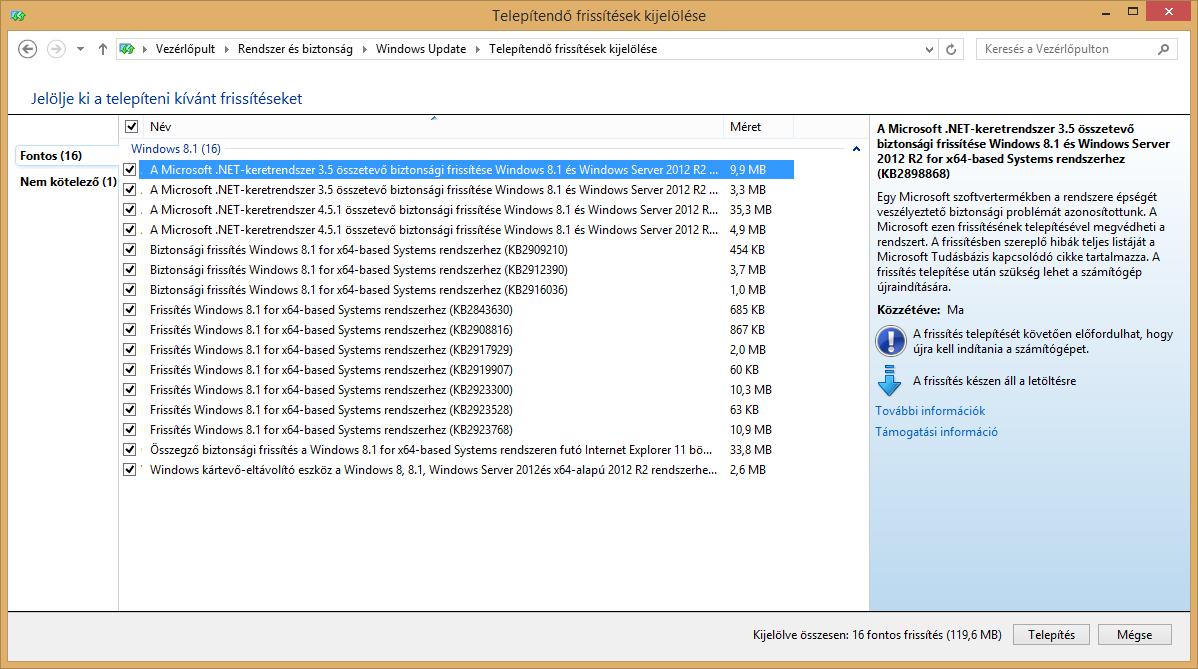Sort list by Méret column

tap(758, 127)
